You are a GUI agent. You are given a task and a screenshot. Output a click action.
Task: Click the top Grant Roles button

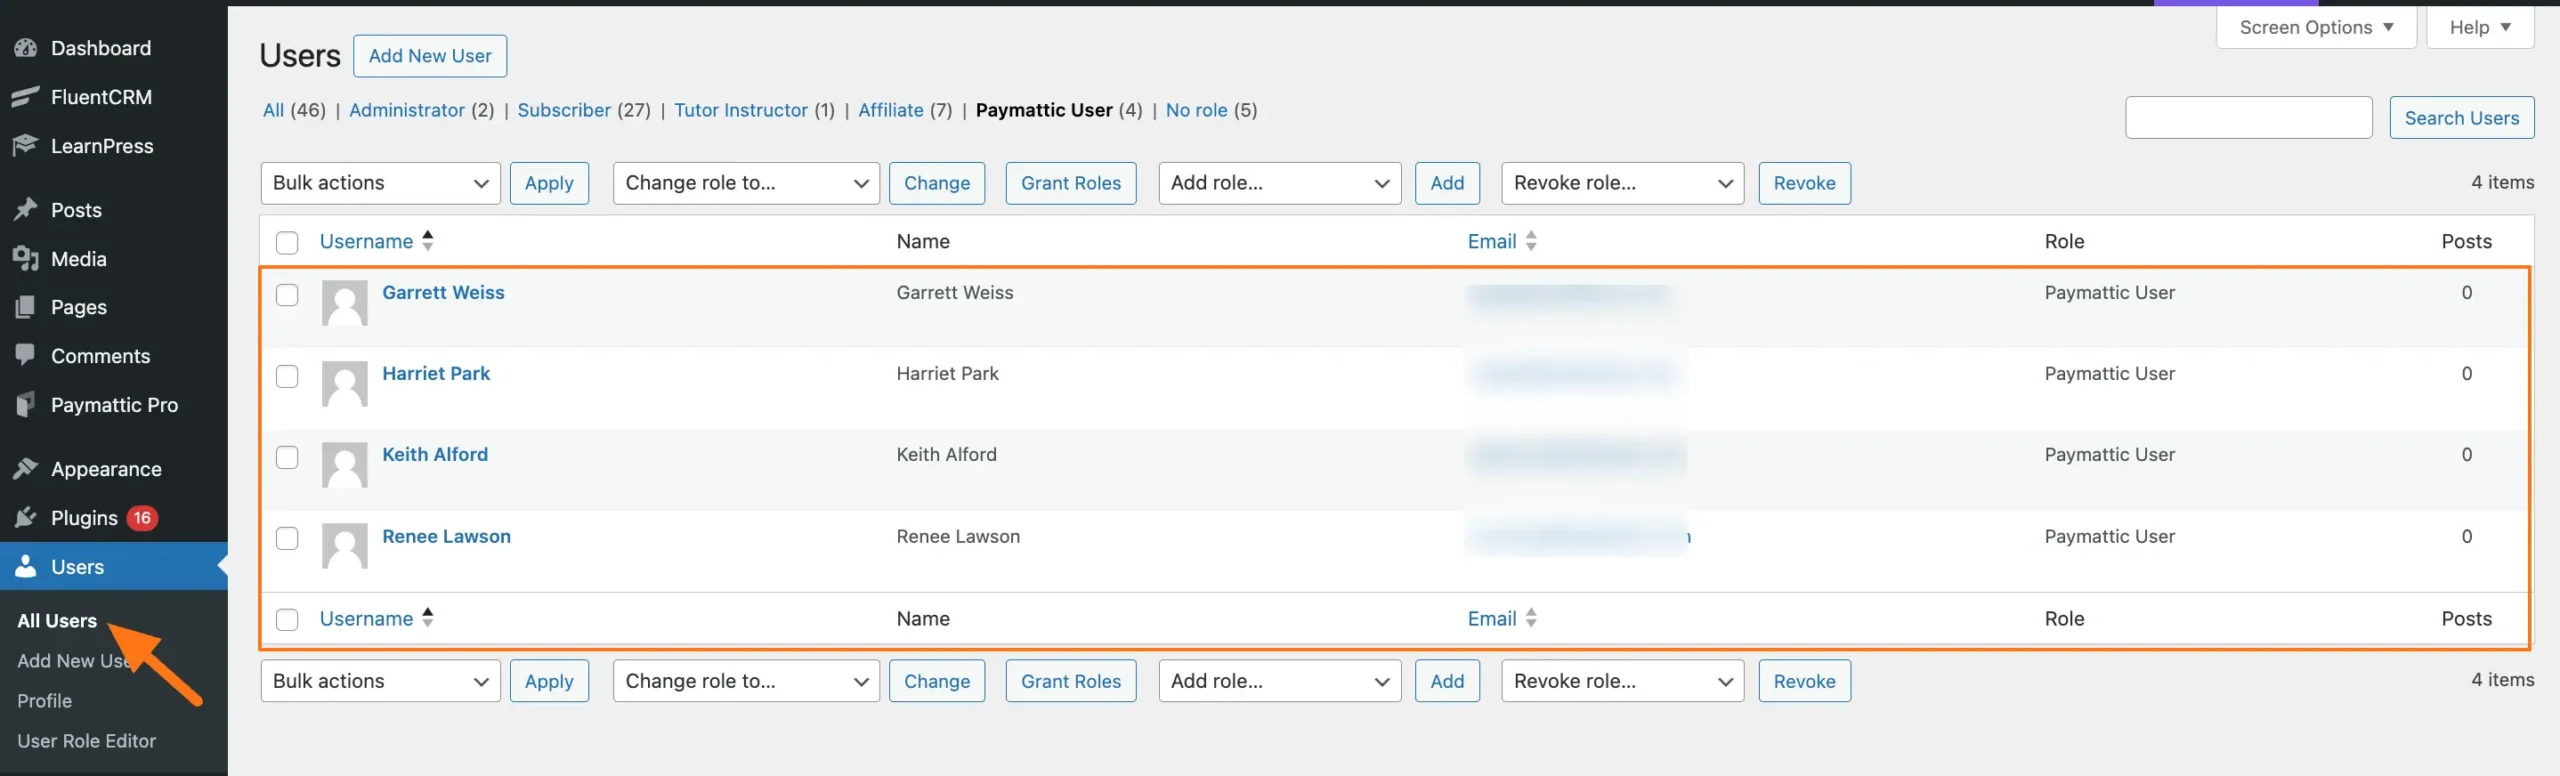pos(1071,183)
